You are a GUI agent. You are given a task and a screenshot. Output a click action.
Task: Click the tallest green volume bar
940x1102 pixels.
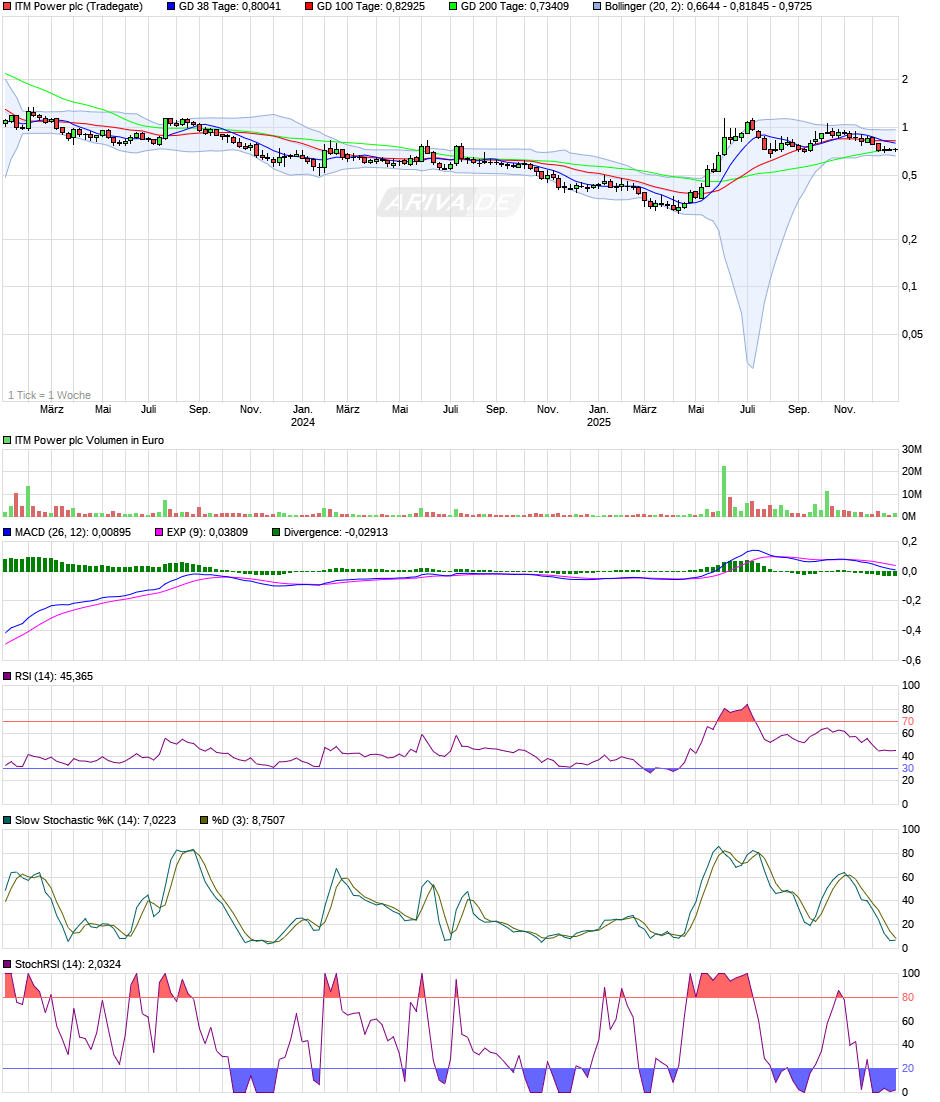[723, 491]
